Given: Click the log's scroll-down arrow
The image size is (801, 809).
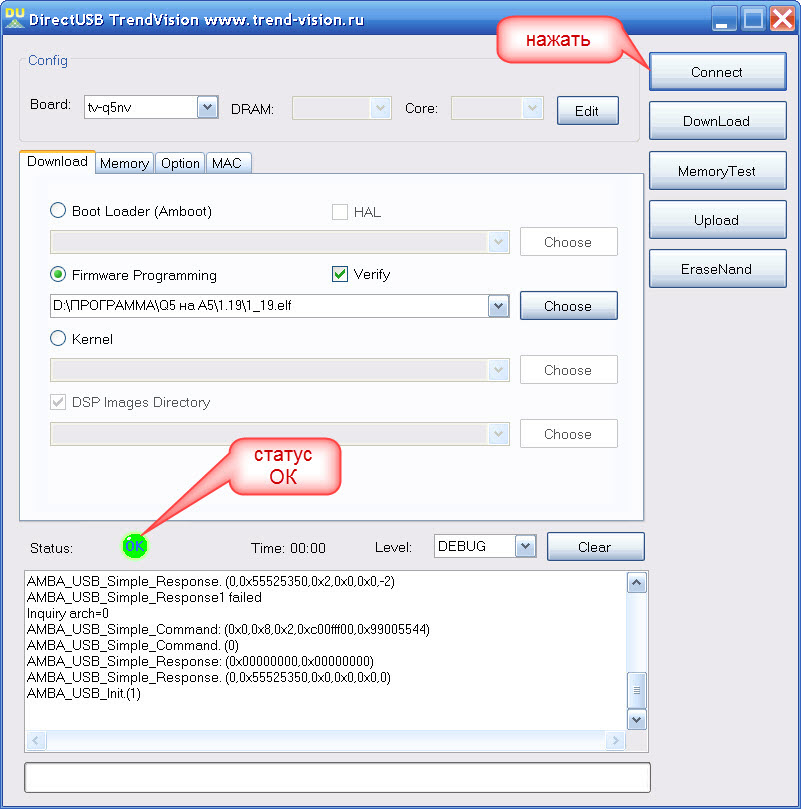Looking at the screenshot, I should pyautogui.click(x=636, y=719).
